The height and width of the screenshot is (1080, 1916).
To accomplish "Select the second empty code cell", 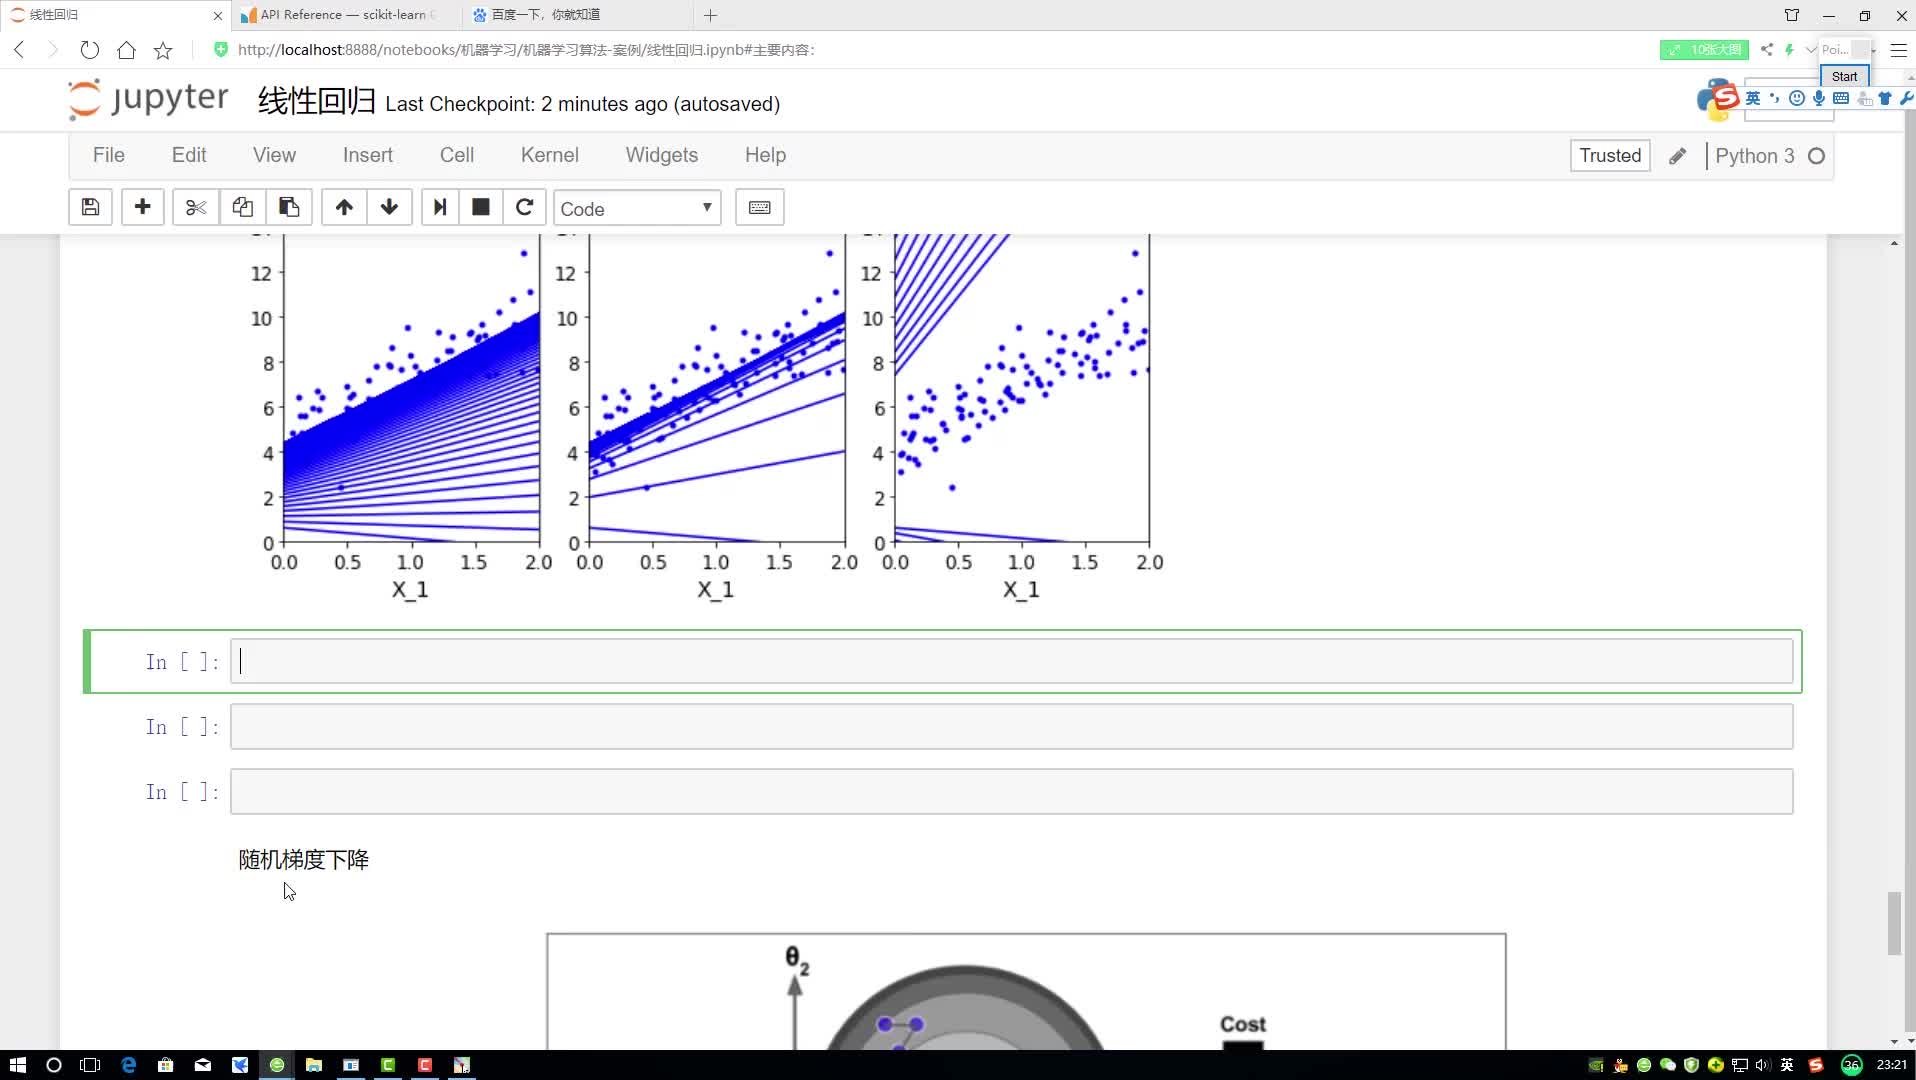I will tap(1011, 727).
